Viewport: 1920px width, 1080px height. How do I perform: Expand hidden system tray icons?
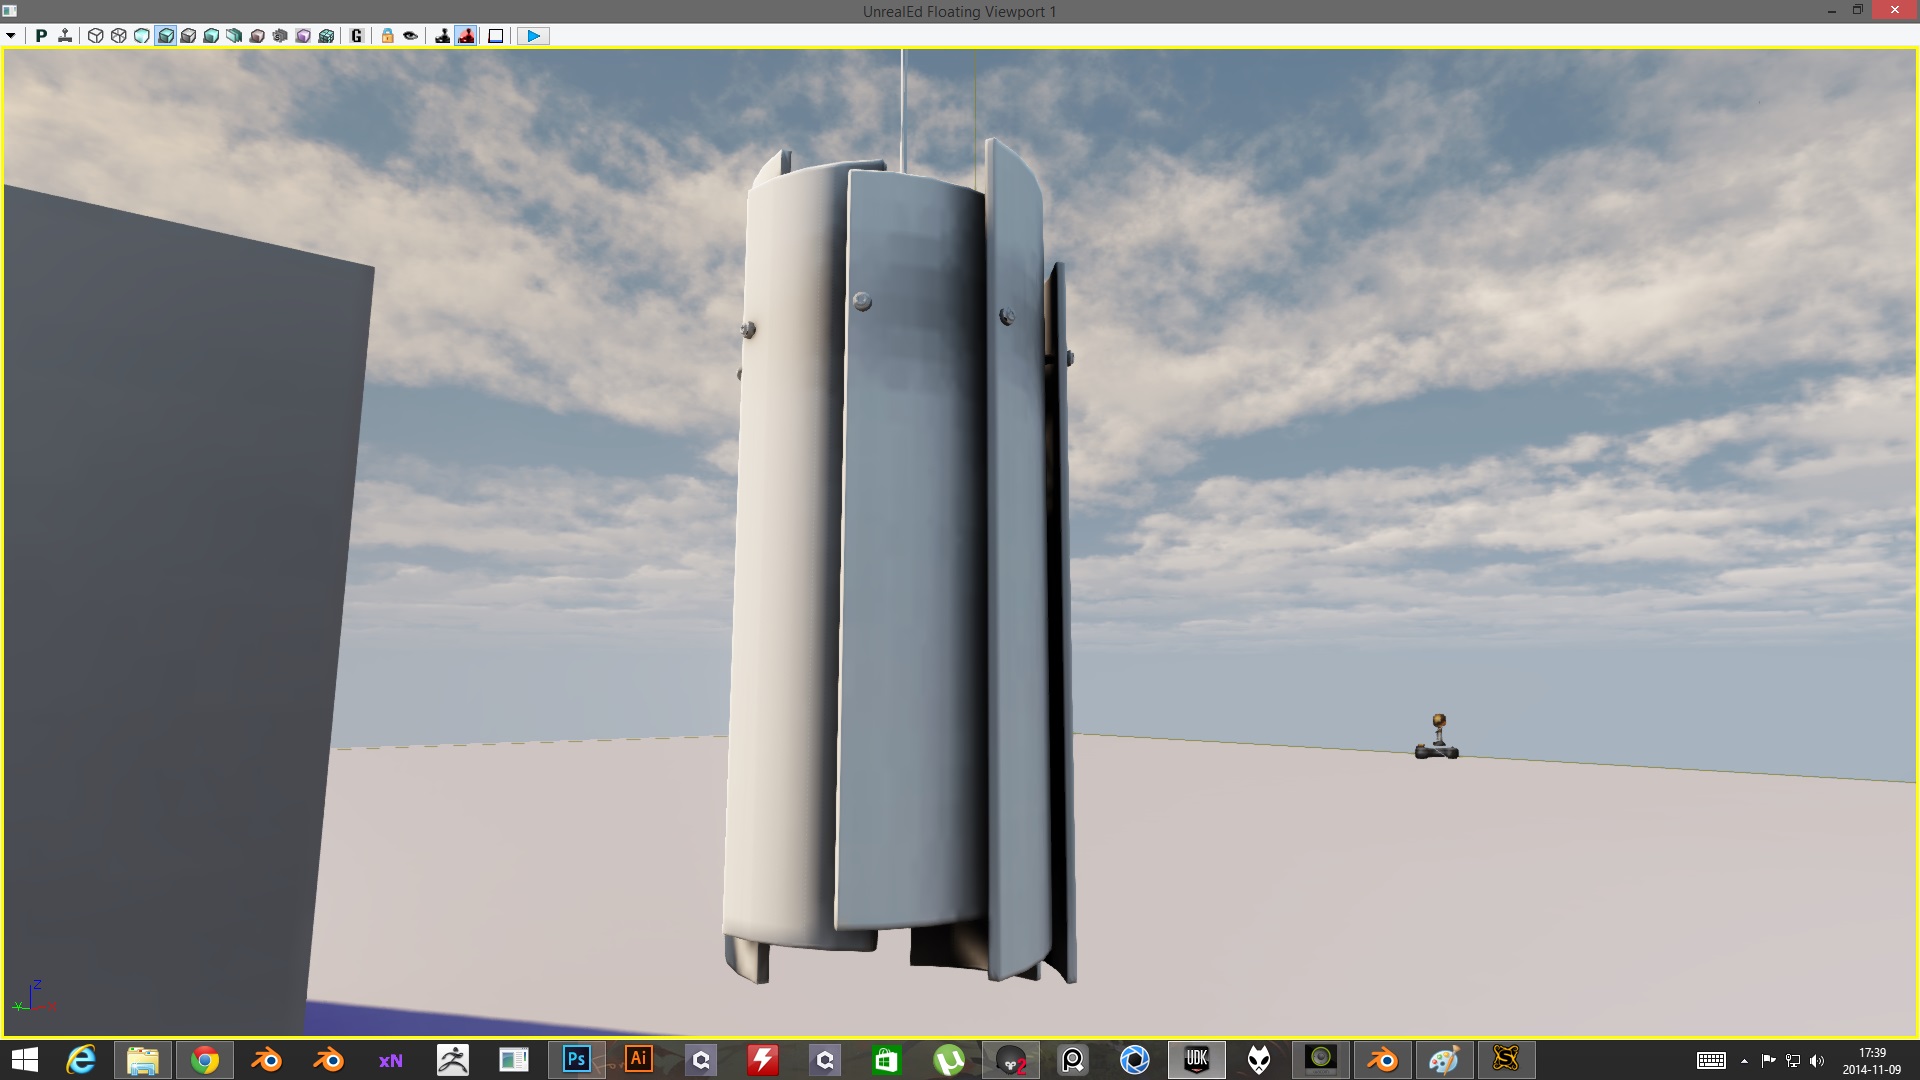click(1744, 1060)
